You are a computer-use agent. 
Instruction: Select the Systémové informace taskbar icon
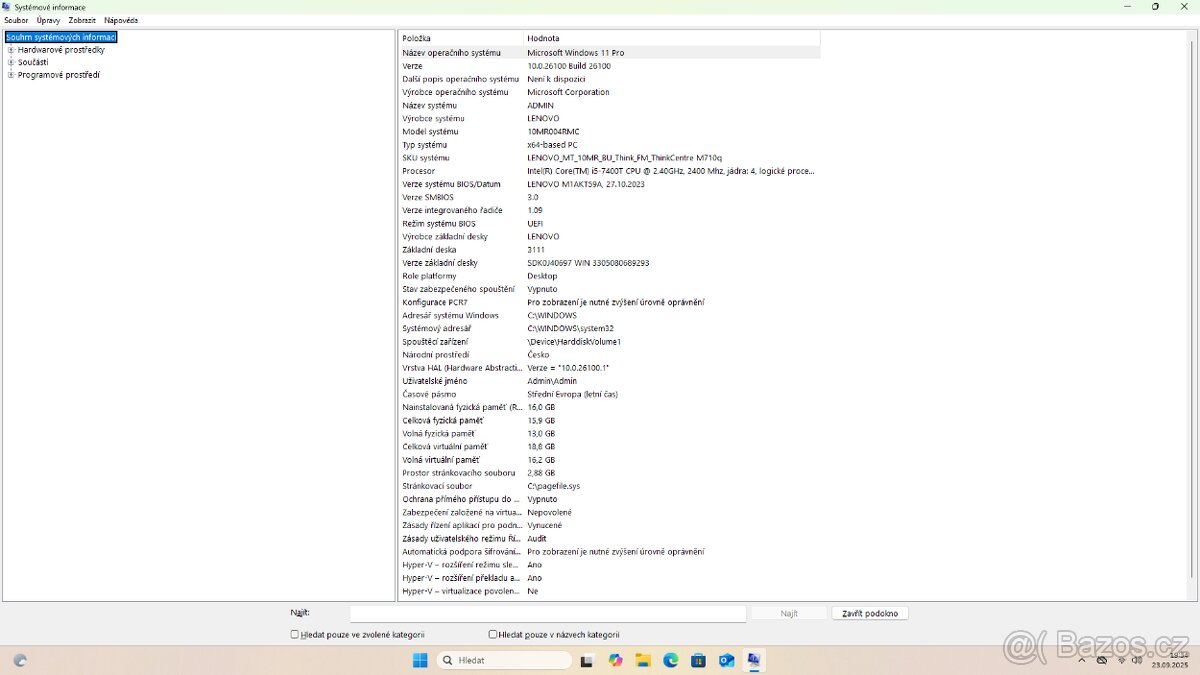tap(754, 660)
